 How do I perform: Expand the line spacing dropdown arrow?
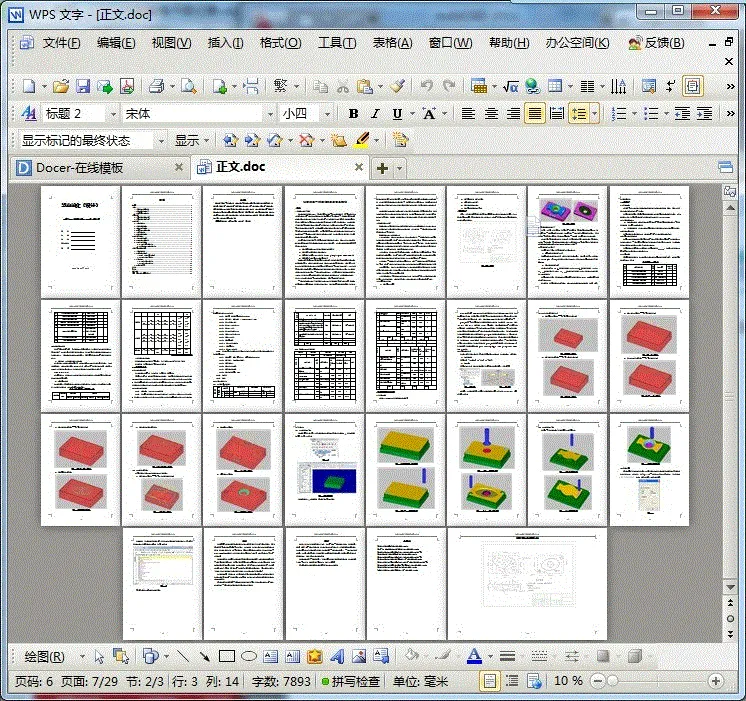[x=595, y=114]
